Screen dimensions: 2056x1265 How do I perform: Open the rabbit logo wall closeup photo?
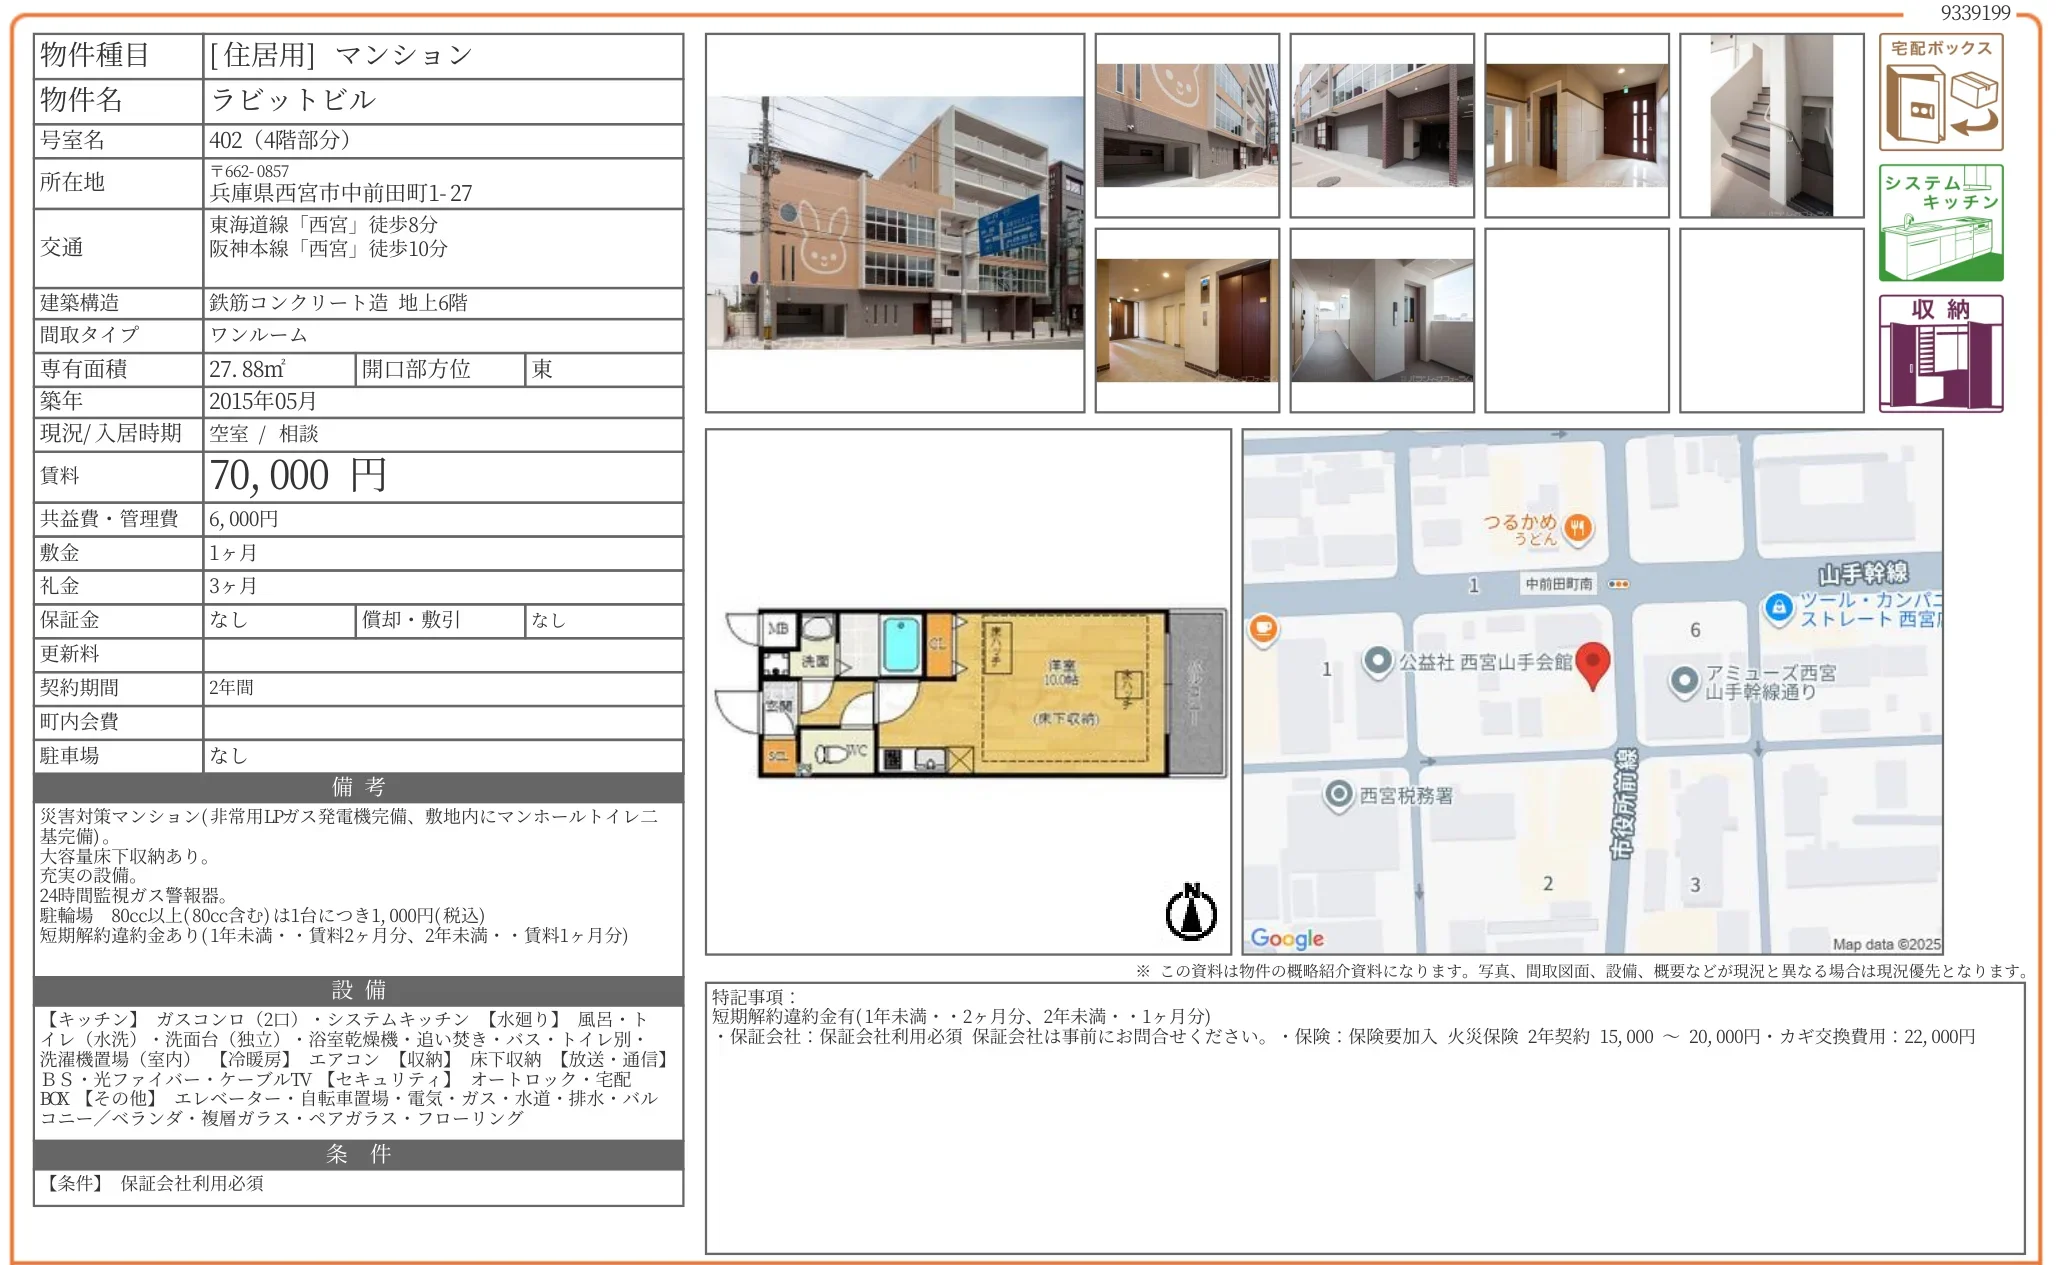pyautogui.click(x=1187, y=125)
